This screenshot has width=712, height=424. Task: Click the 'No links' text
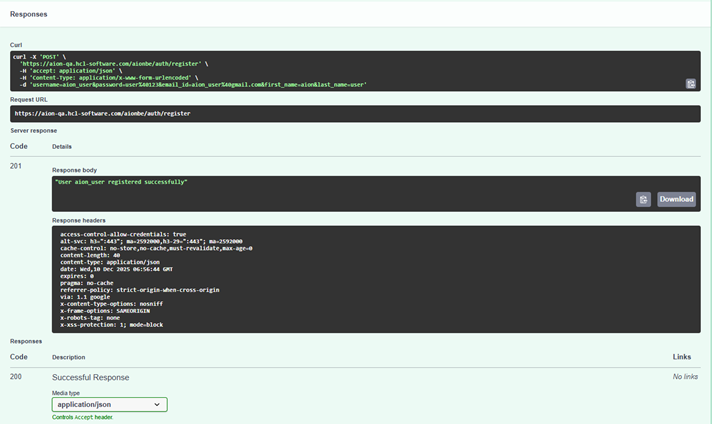685,377
